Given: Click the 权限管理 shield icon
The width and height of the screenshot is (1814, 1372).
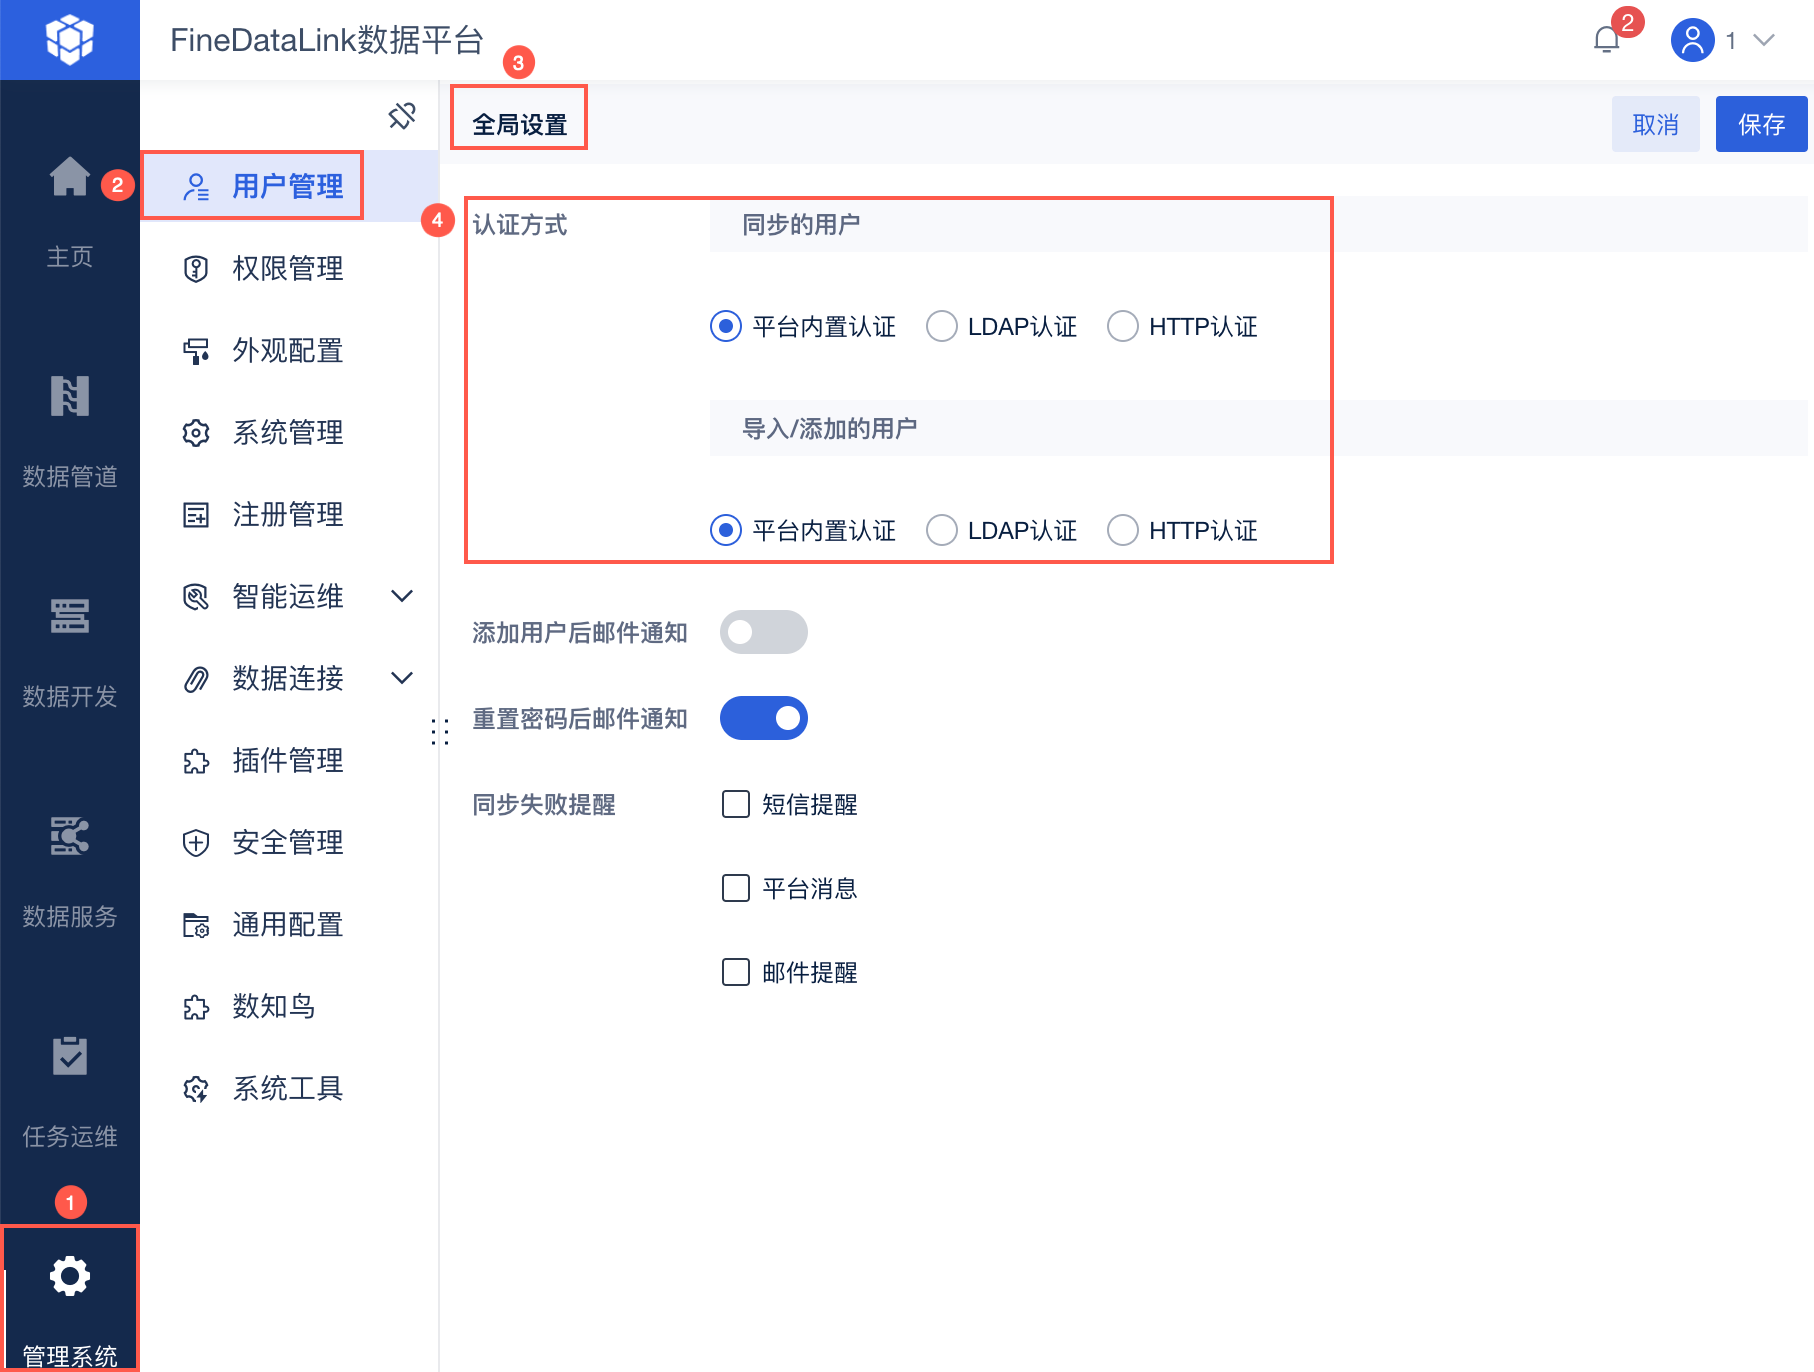Looking at the screenshot, I should (x=196, y=269).
